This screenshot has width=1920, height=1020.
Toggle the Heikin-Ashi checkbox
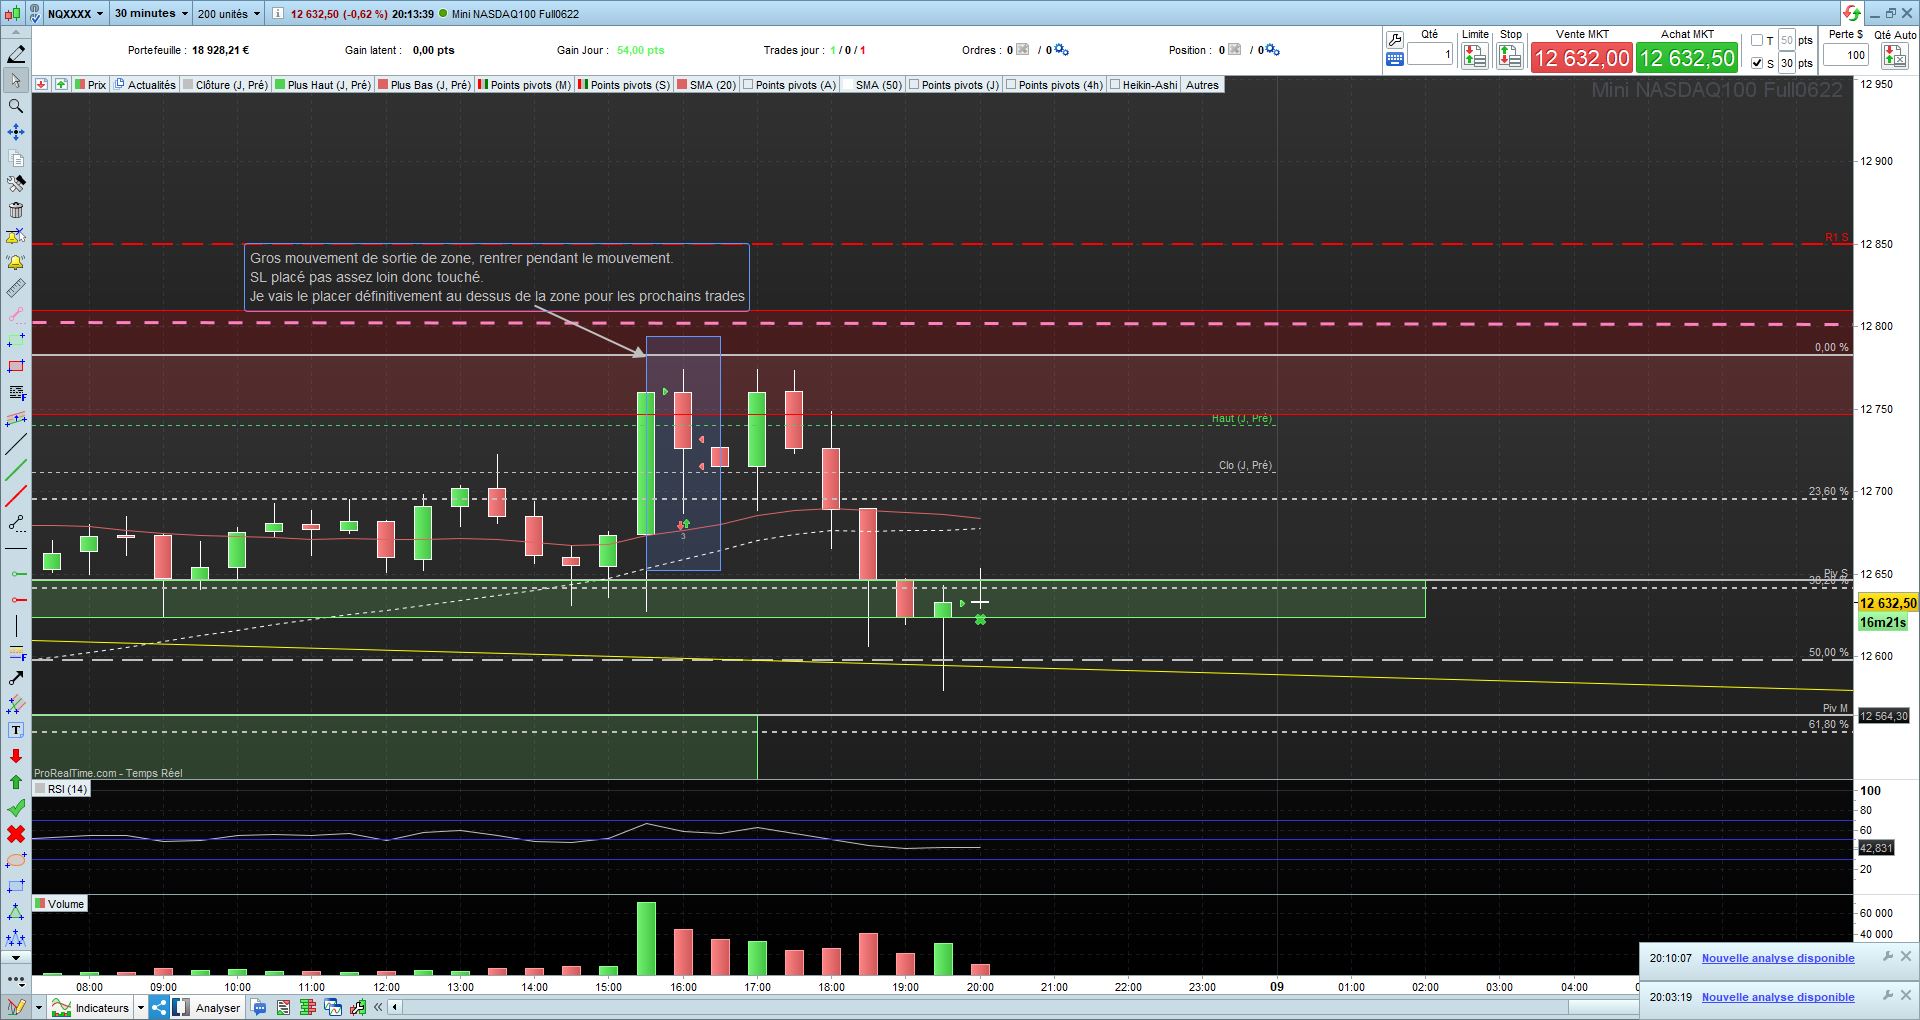click(x=1114, y=85)
